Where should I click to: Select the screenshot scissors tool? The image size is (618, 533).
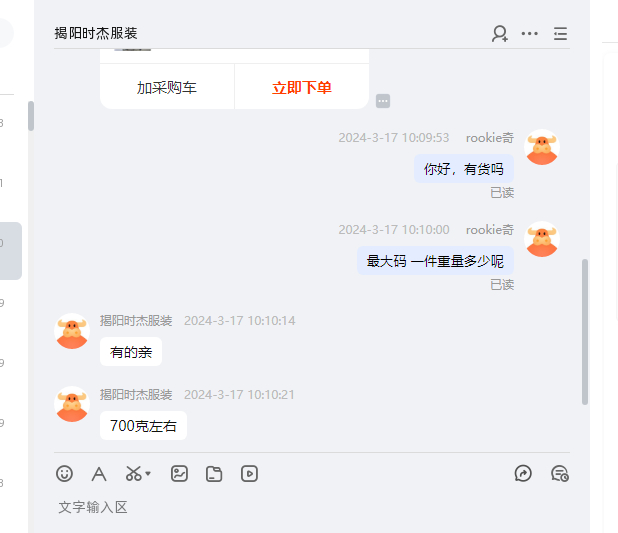(x=134, y=473)
